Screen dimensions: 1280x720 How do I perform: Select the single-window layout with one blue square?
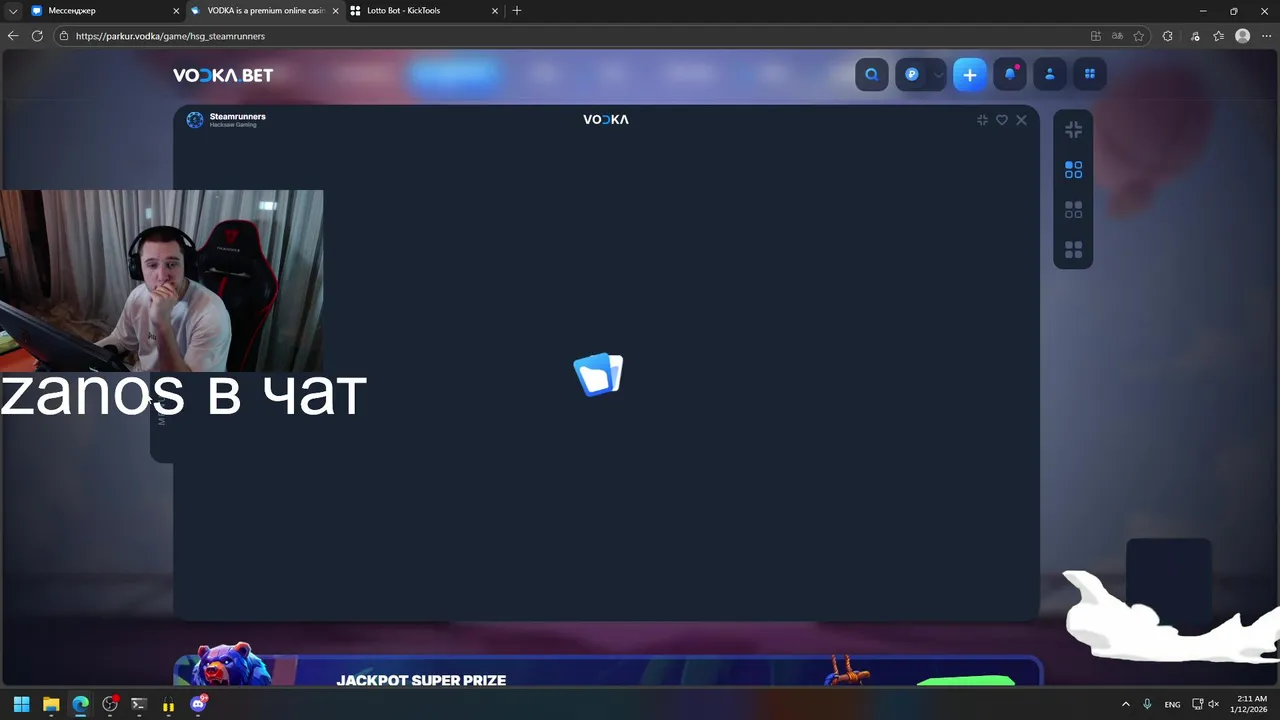click(x=1073, y=170)
